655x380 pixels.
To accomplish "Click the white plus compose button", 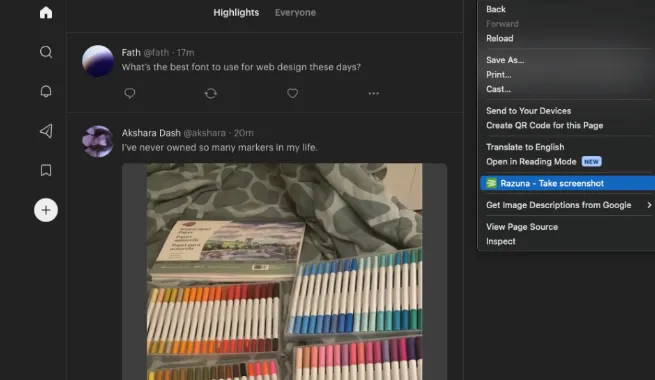I will click(46, 210).
